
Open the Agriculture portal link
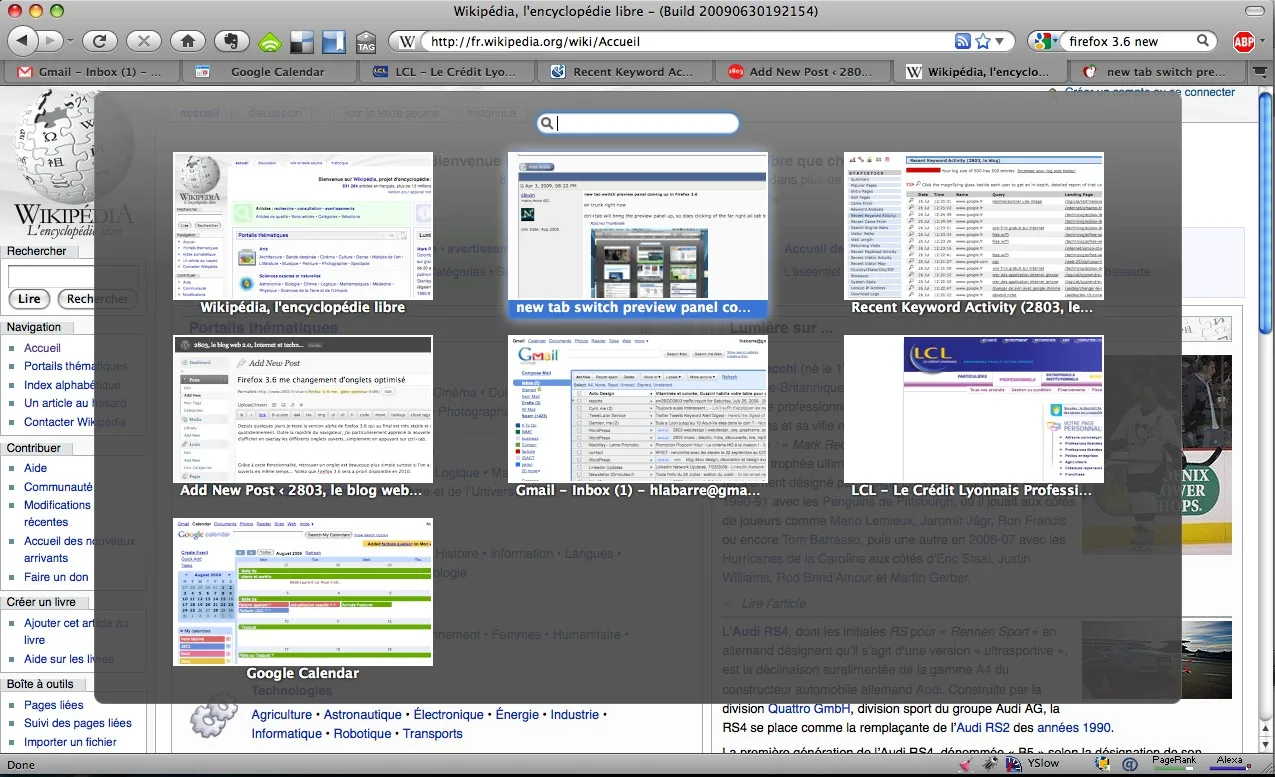pos(282,715)
